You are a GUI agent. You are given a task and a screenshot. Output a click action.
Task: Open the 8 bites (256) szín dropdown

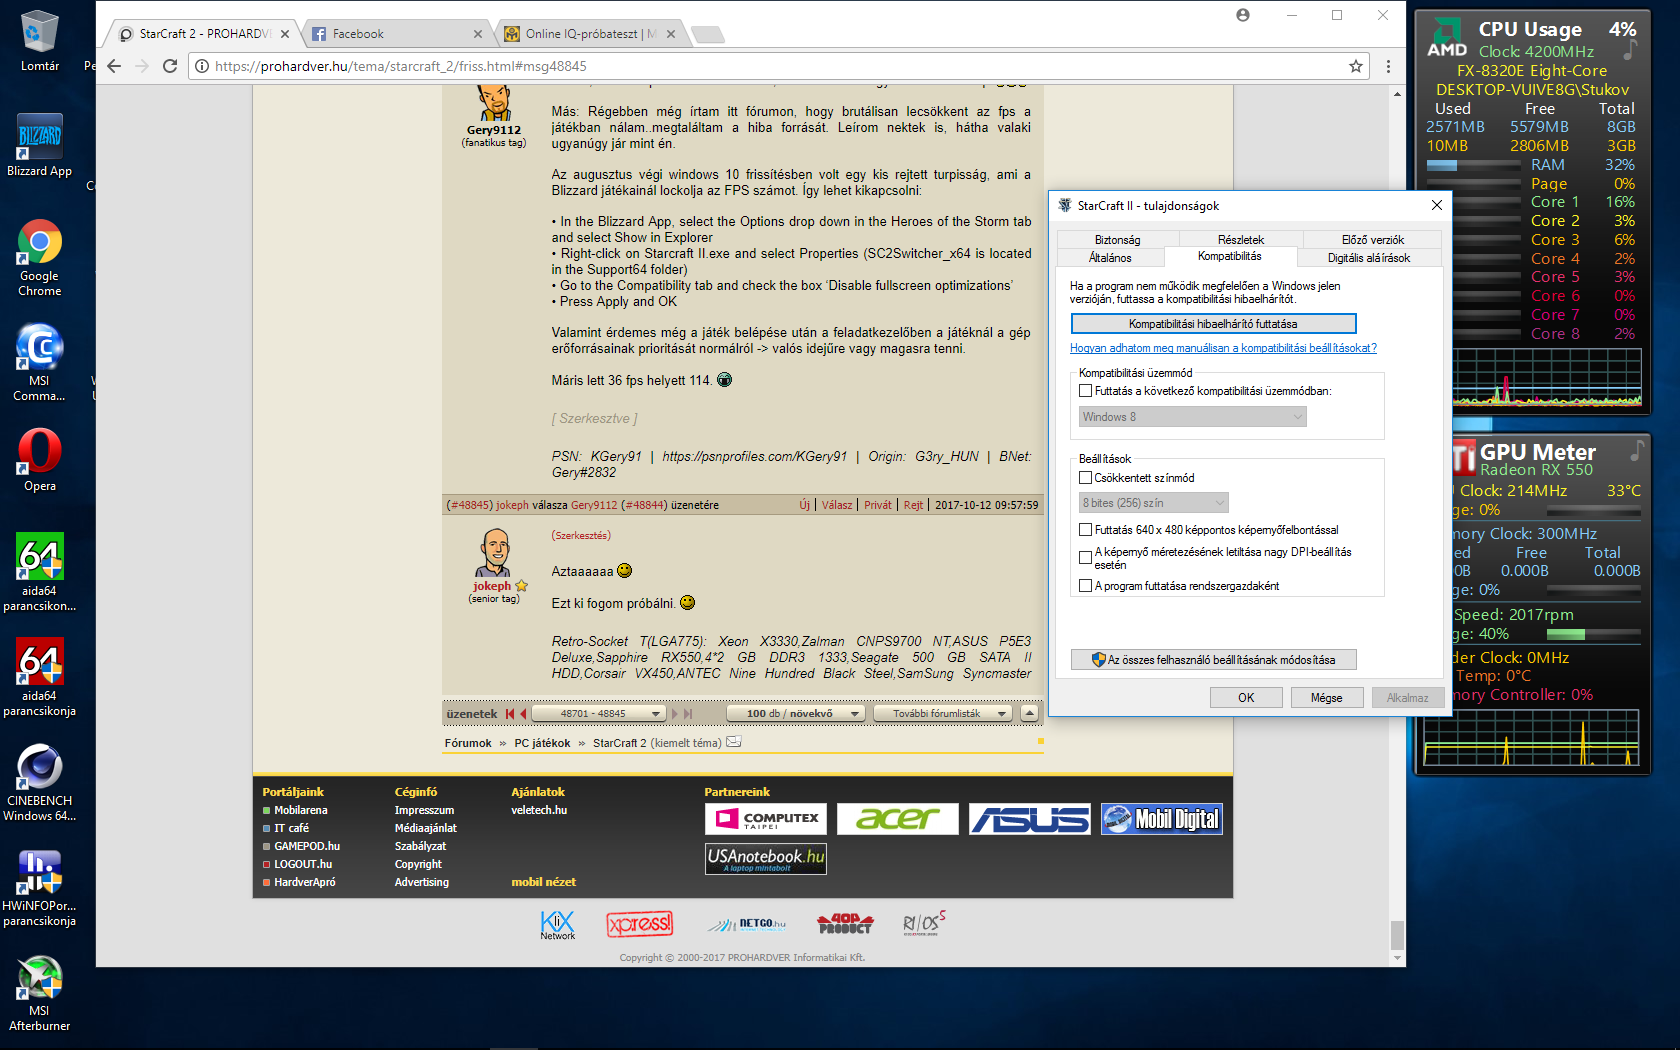[1154, 503]
